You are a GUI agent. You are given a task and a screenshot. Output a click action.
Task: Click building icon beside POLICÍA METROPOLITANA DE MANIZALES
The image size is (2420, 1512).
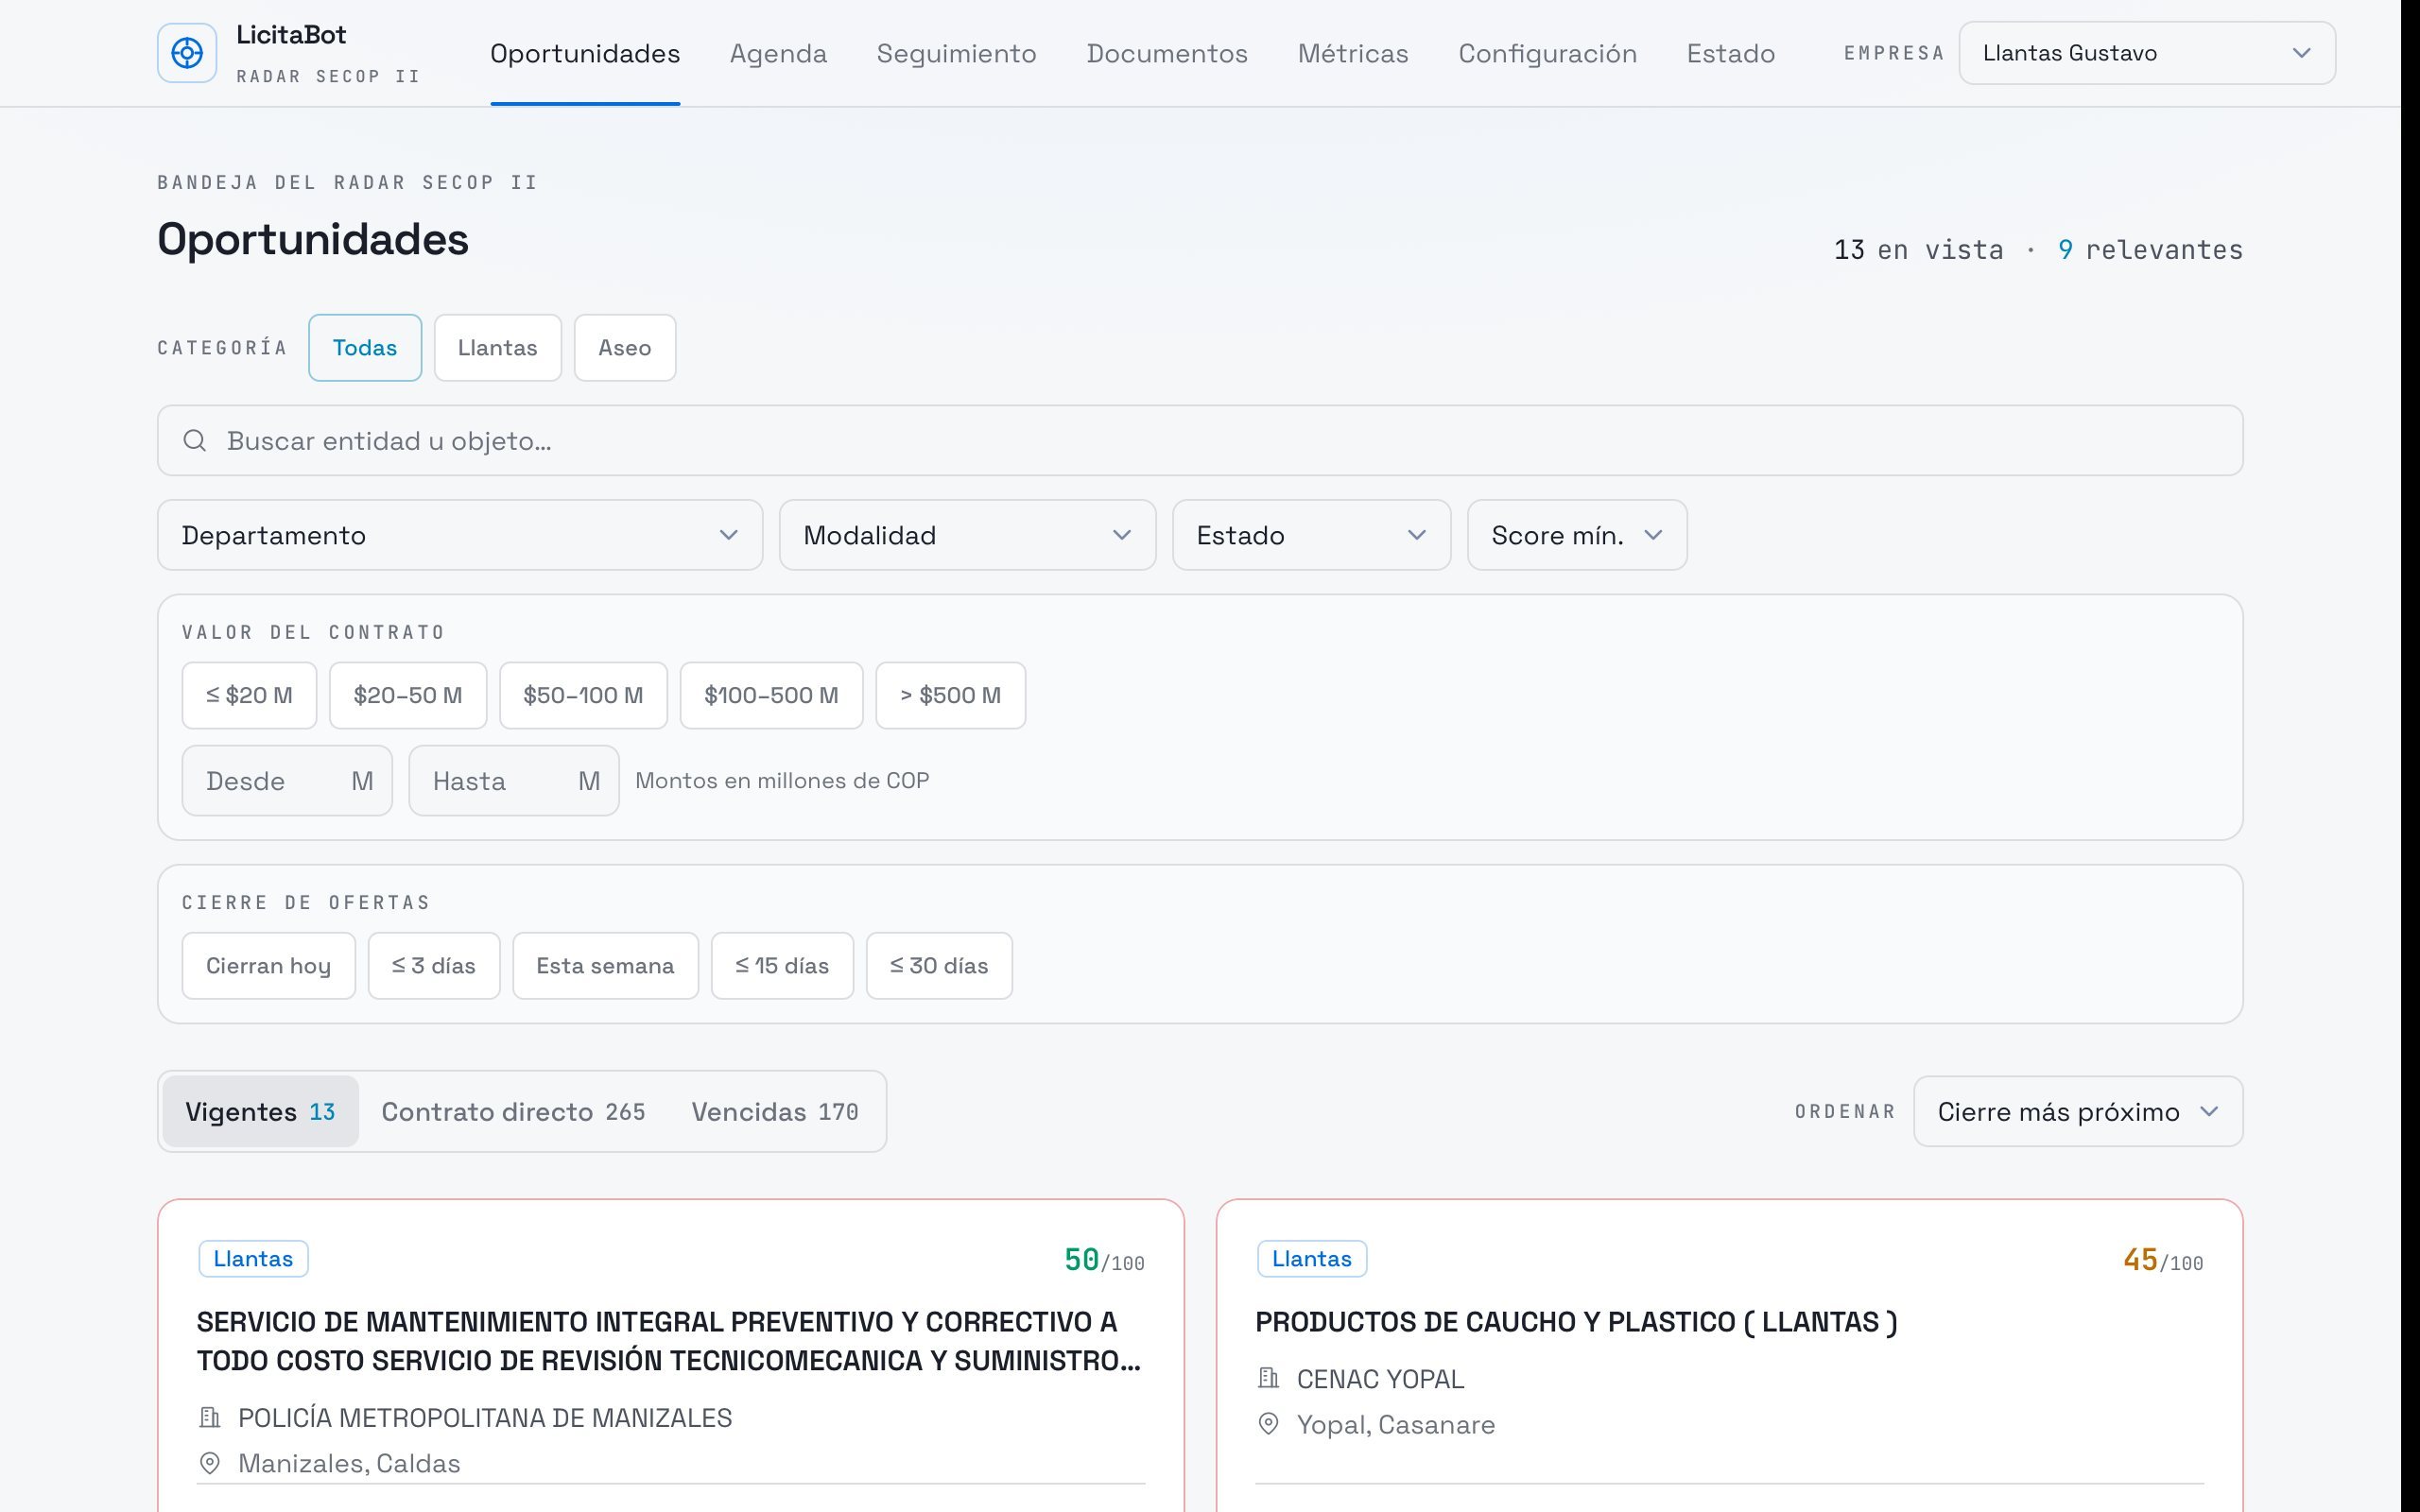pos(210,1417)
